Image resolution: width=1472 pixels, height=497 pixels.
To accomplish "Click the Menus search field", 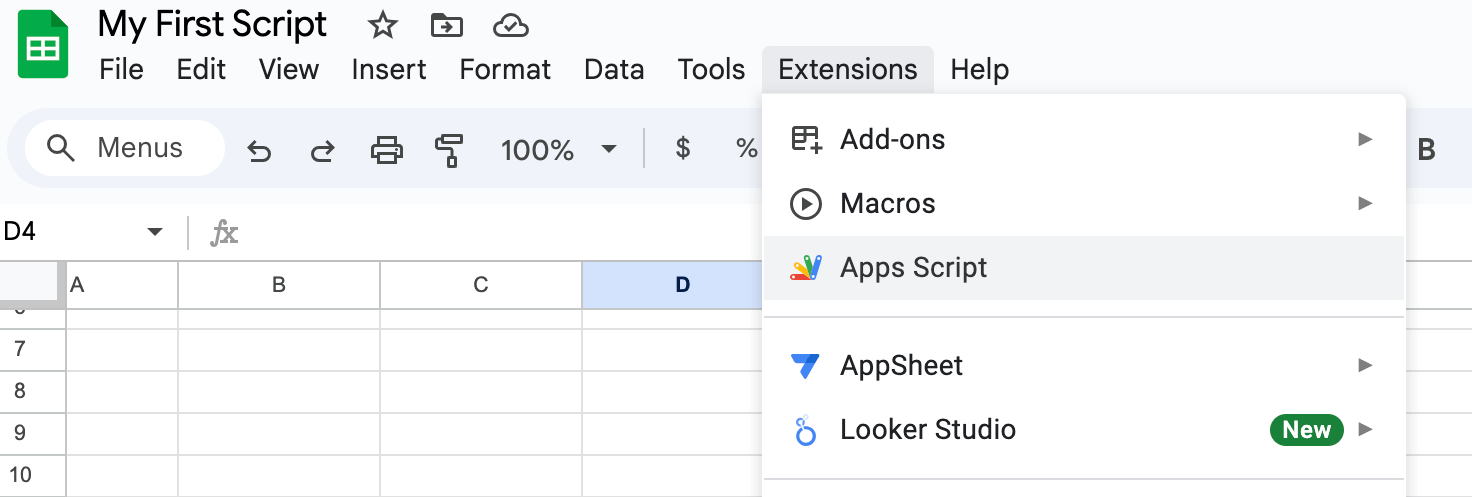I will pyautogui.click(x=125, y=149).
